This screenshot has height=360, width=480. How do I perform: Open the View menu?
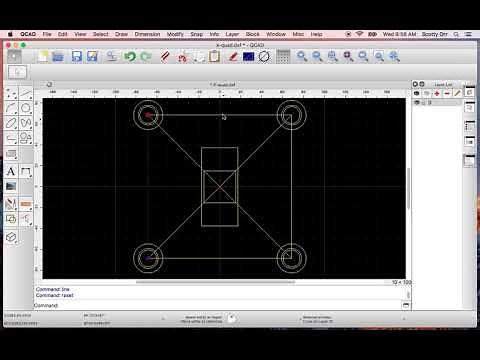click(80, 34)
